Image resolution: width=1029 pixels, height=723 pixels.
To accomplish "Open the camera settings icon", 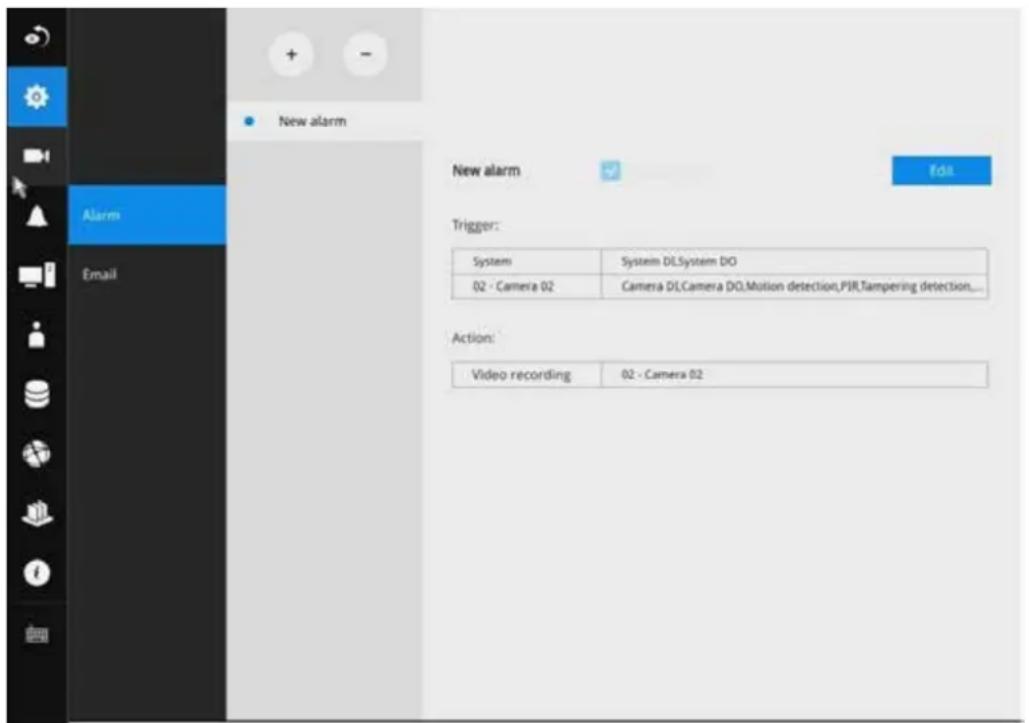I will 36,155.
